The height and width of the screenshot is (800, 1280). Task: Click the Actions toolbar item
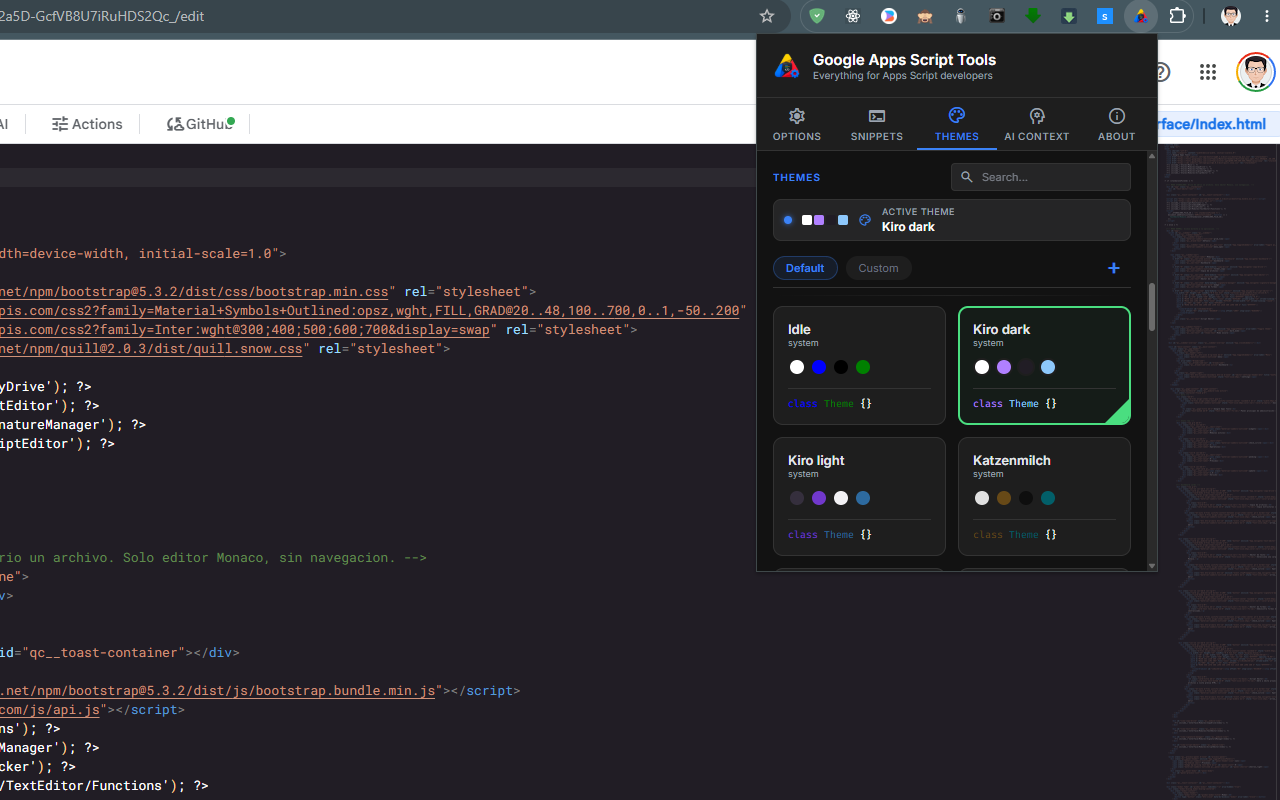87,124
